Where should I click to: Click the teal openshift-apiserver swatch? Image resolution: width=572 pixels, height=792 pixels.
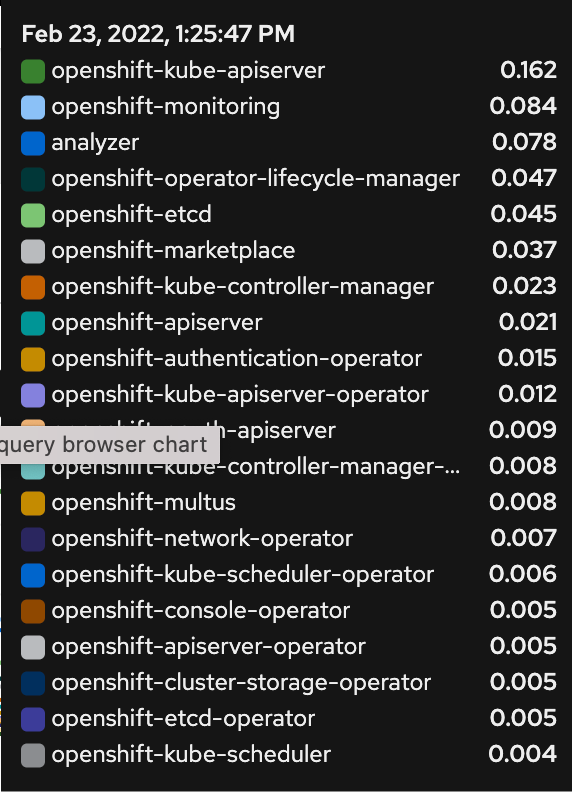33,323
